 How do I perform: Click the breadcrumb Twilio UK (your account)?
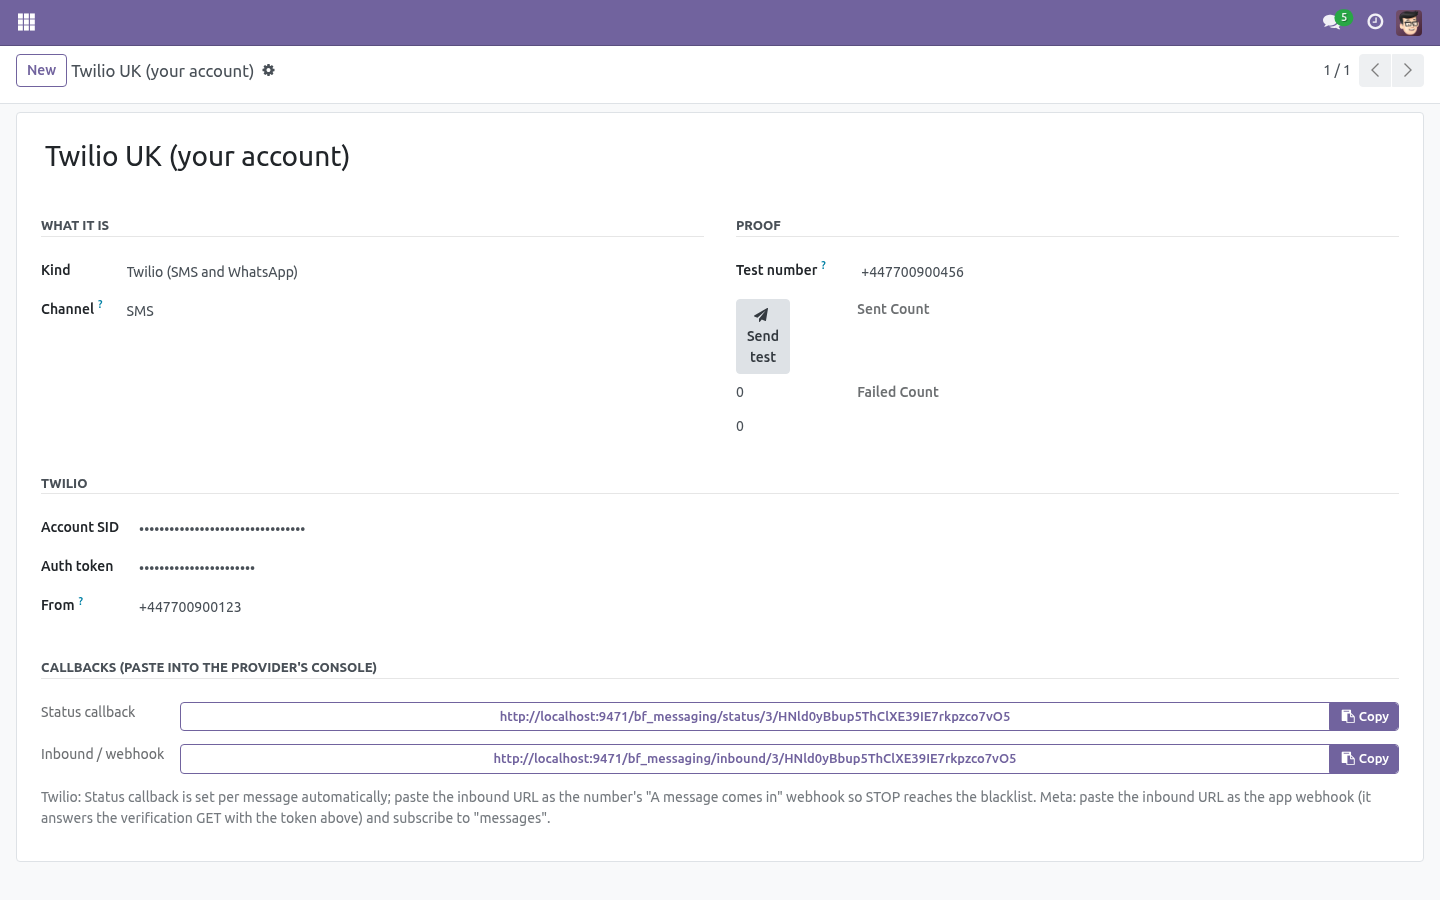click(162, 71)
